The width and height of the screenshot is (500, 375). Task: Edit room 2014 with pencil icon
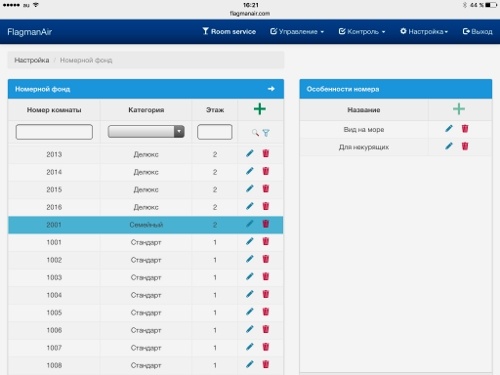pyautogui.click(x=250, y=171)
